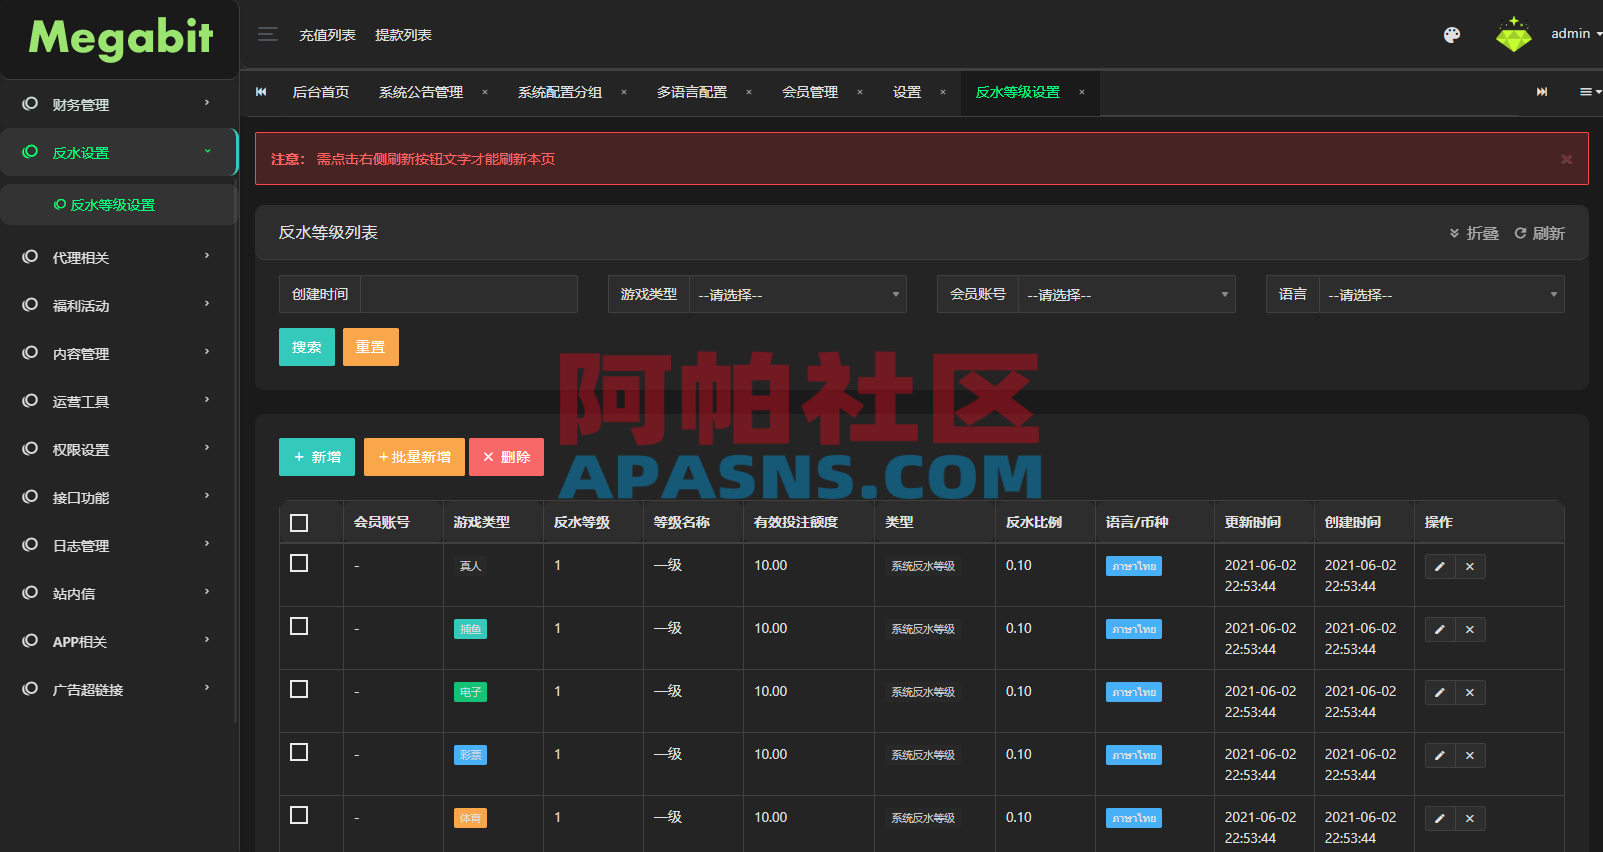This screenshot has width=1603, height=852.
Task: Open the 提款列表 top menu
Action: click(x=403, y=35)
